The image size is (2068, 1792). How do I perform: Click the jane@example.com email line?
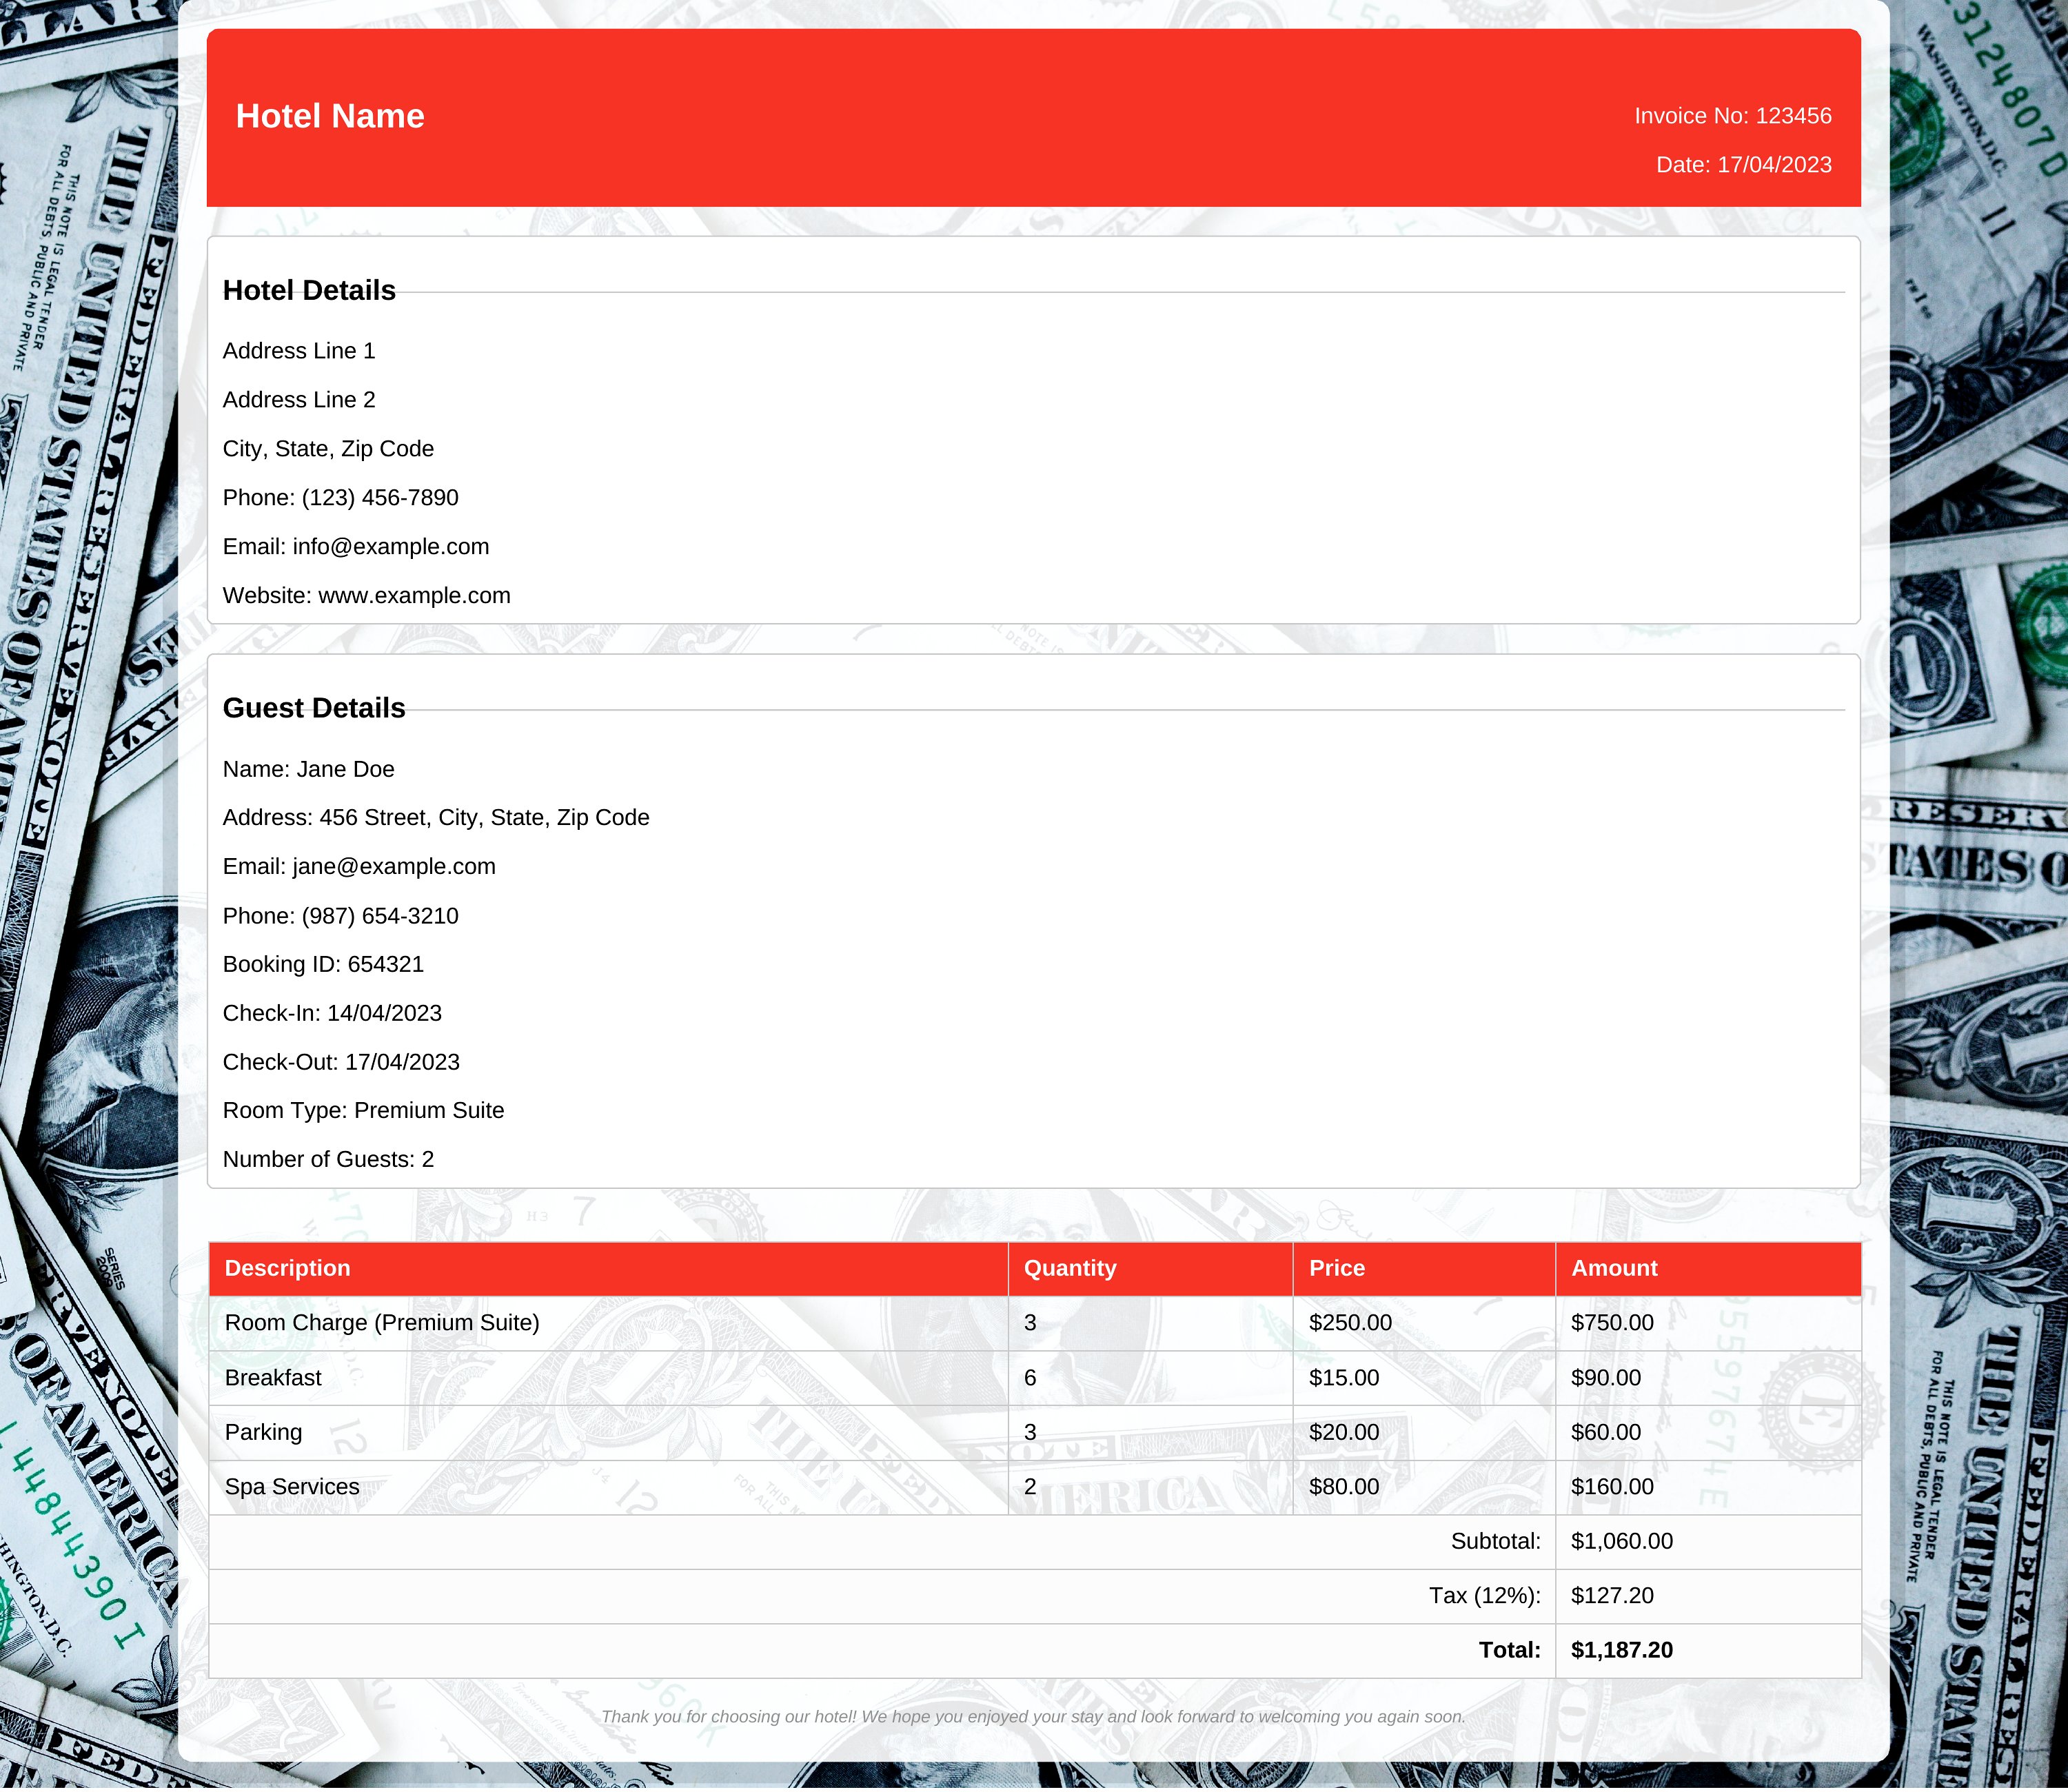click(x=359, y=867)
